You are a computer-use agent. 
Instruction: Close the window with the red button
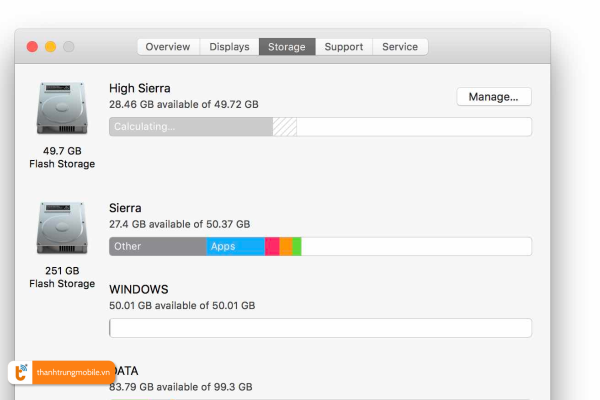(x=32, y=47)
